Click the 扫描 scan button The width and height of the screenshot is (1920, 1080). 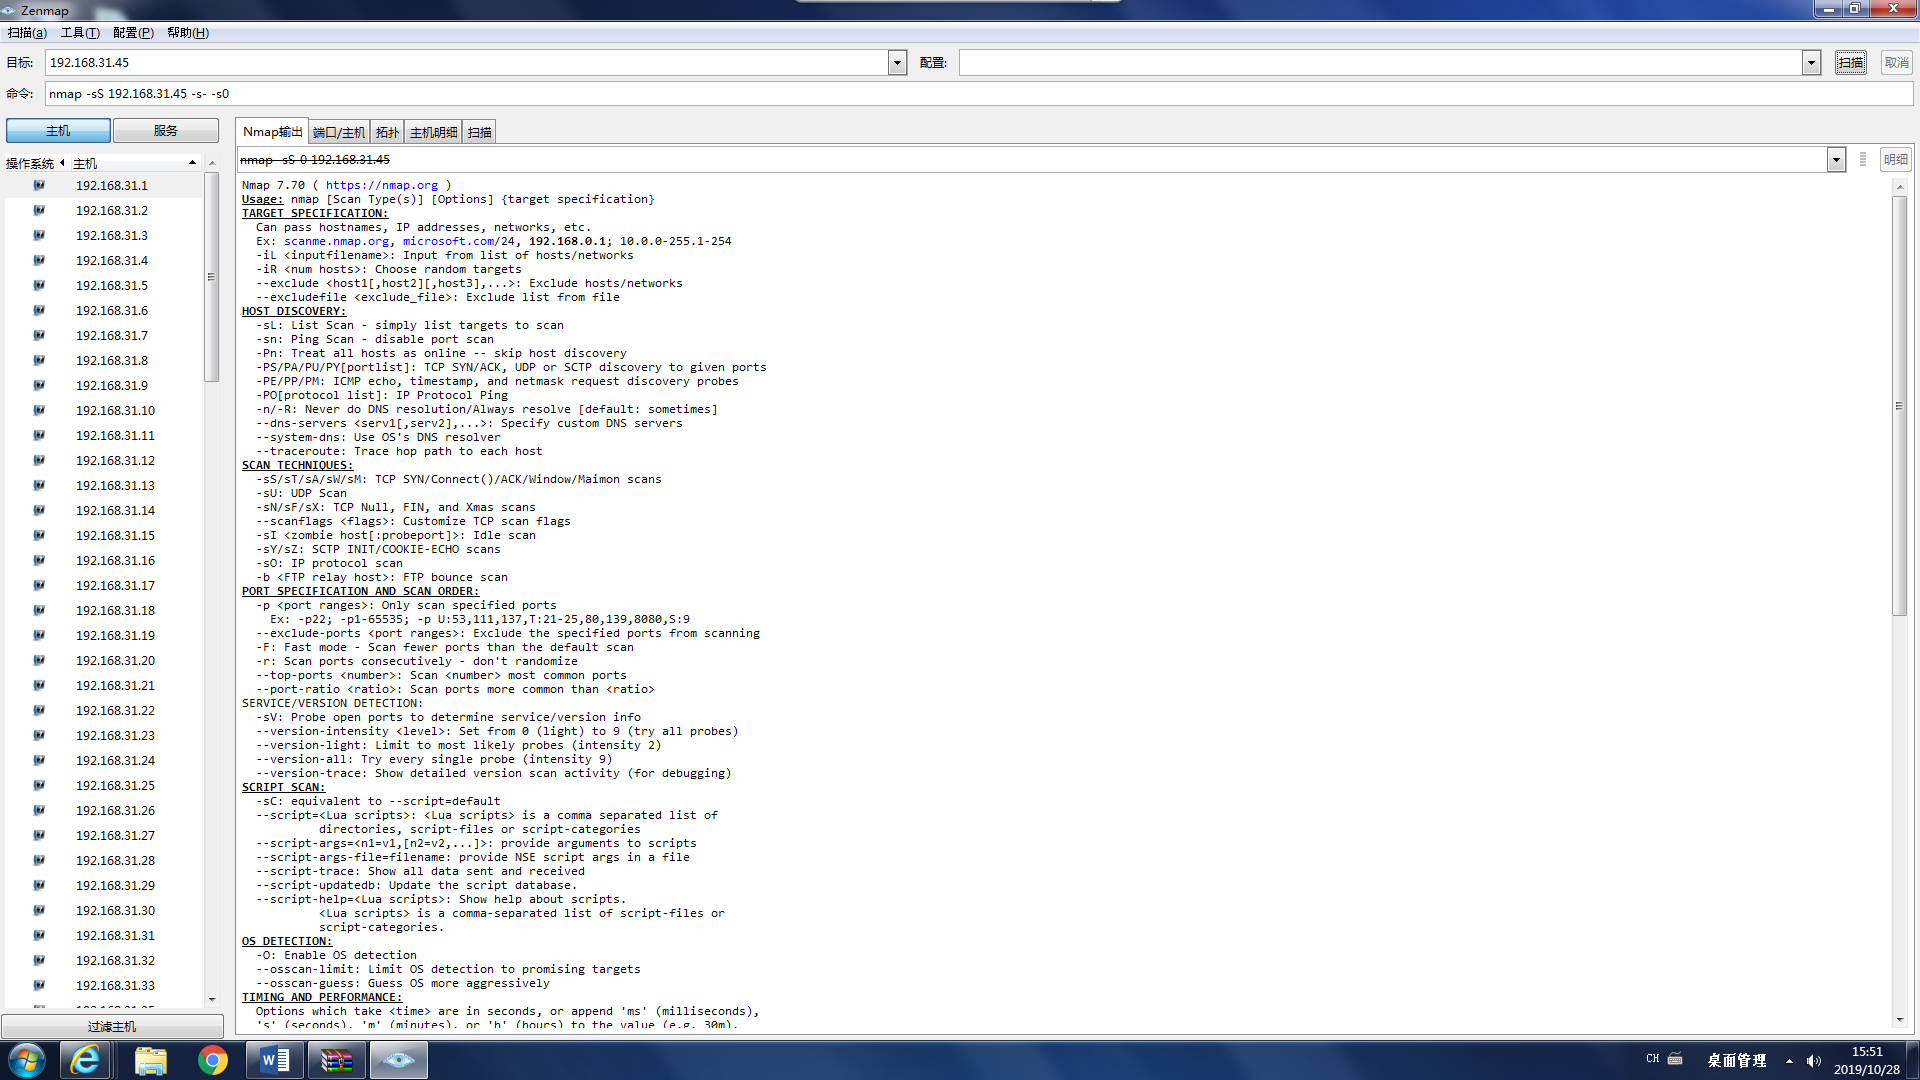coord(1850,63)
